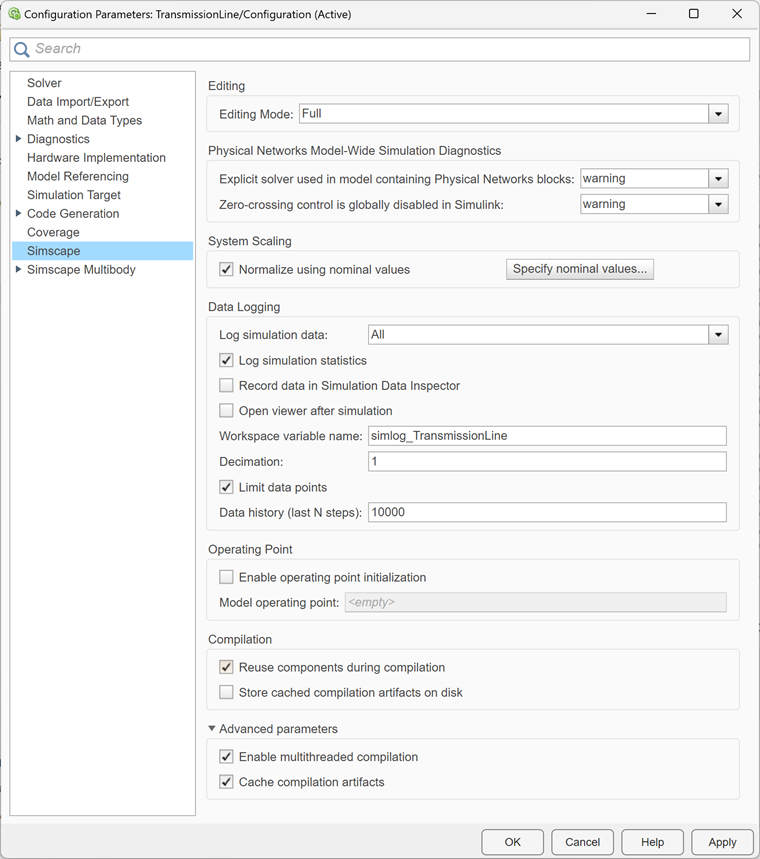
Task: Enable Open viewer after simulation
Action: pyautogui.click(x=226, y=410)
